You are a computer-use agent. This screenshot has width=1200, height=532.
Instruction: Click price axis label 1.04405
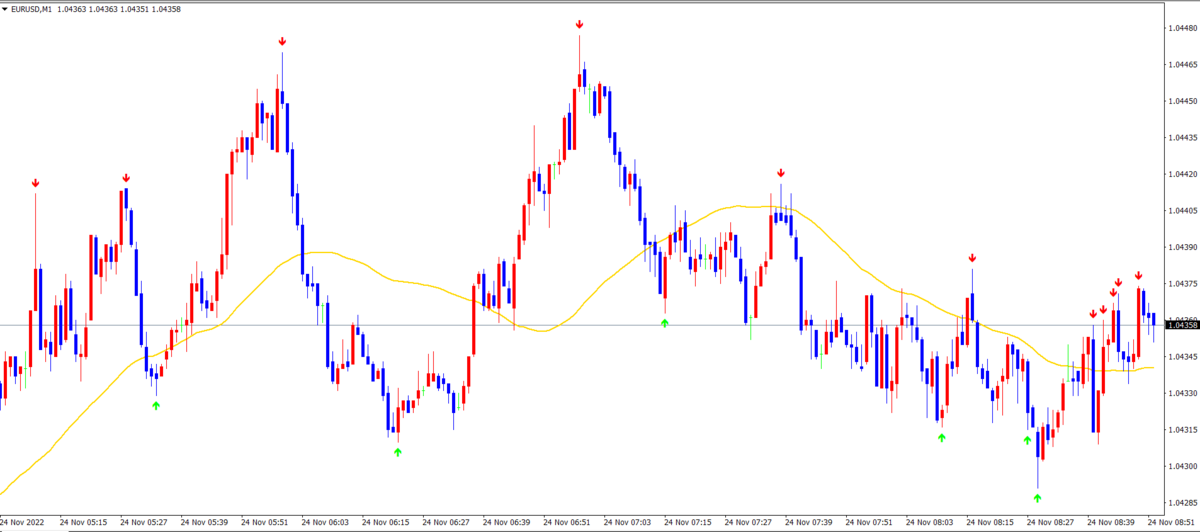(x=1181, y=210)
